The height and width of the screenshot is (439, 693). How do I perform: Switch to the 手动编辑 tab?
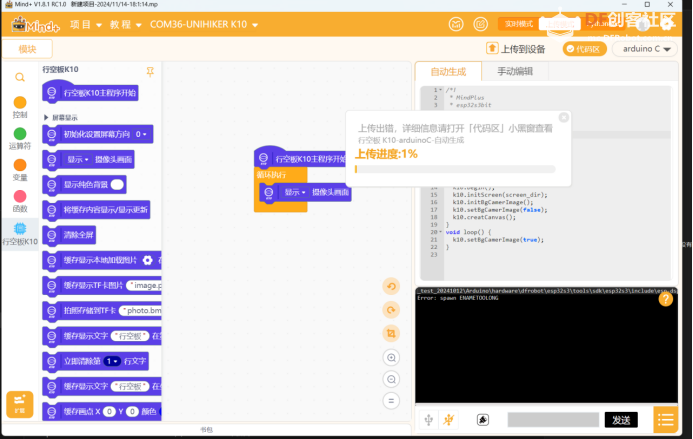[515, 71]
